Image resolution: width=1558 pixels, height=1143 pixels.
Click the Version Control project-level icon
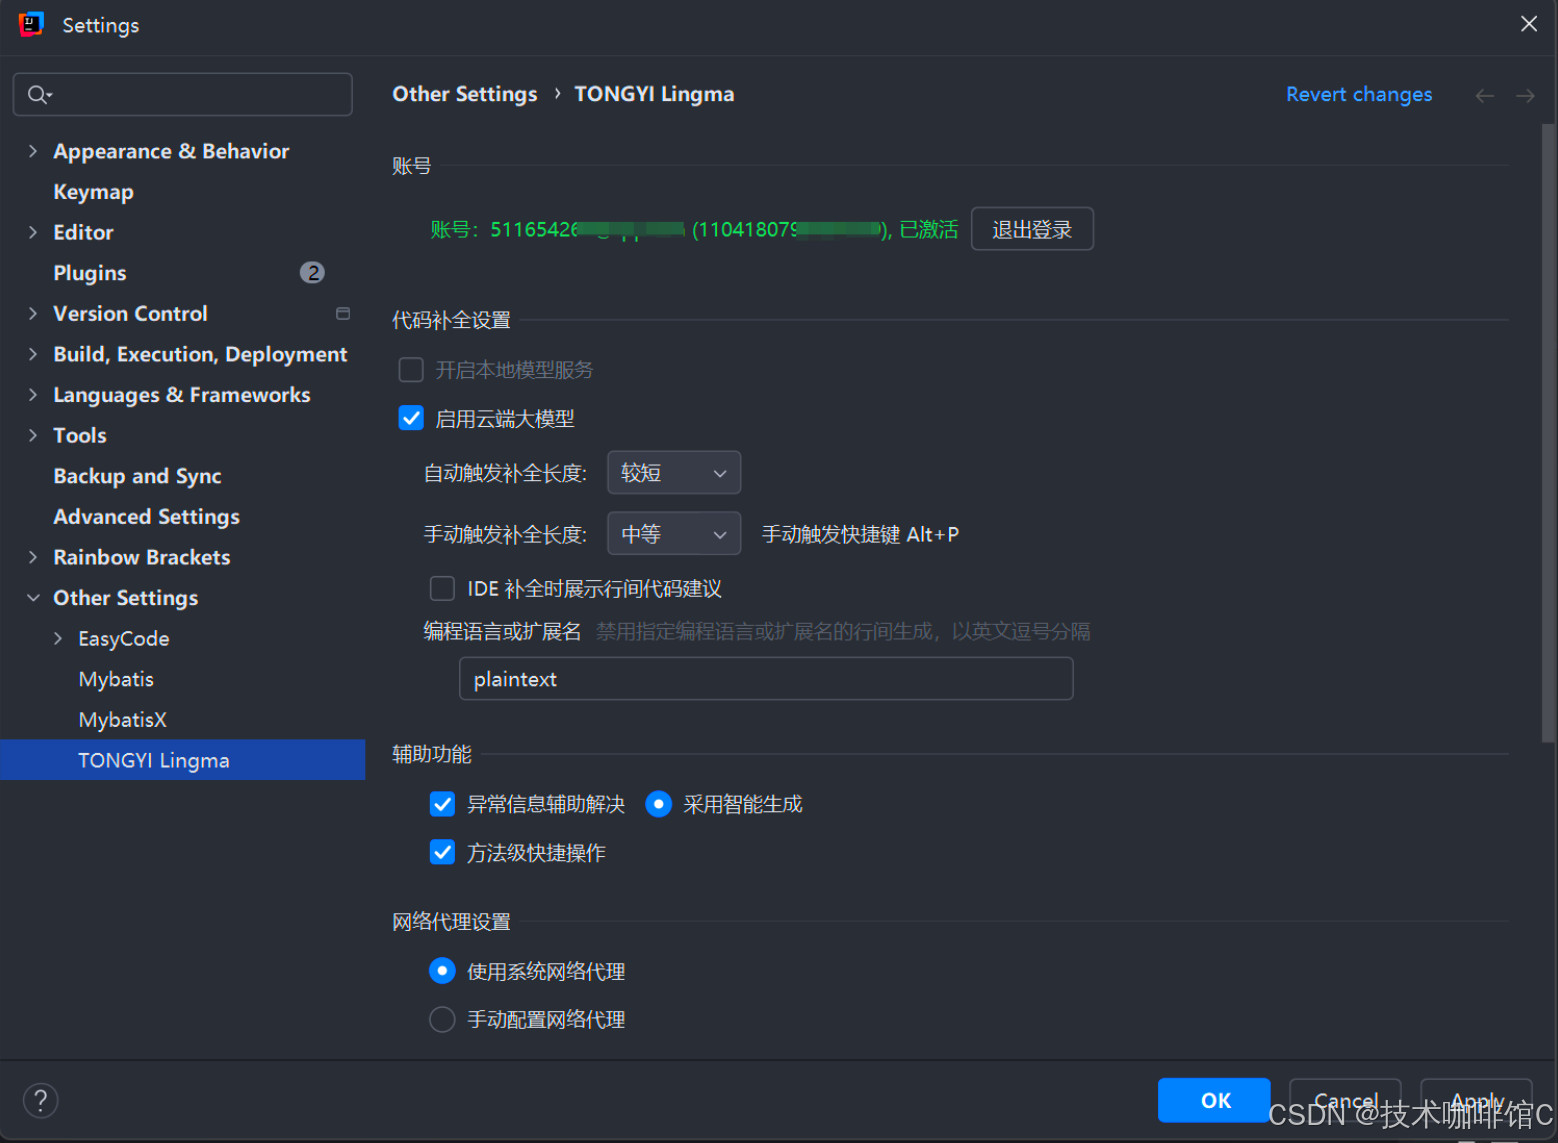343,313
